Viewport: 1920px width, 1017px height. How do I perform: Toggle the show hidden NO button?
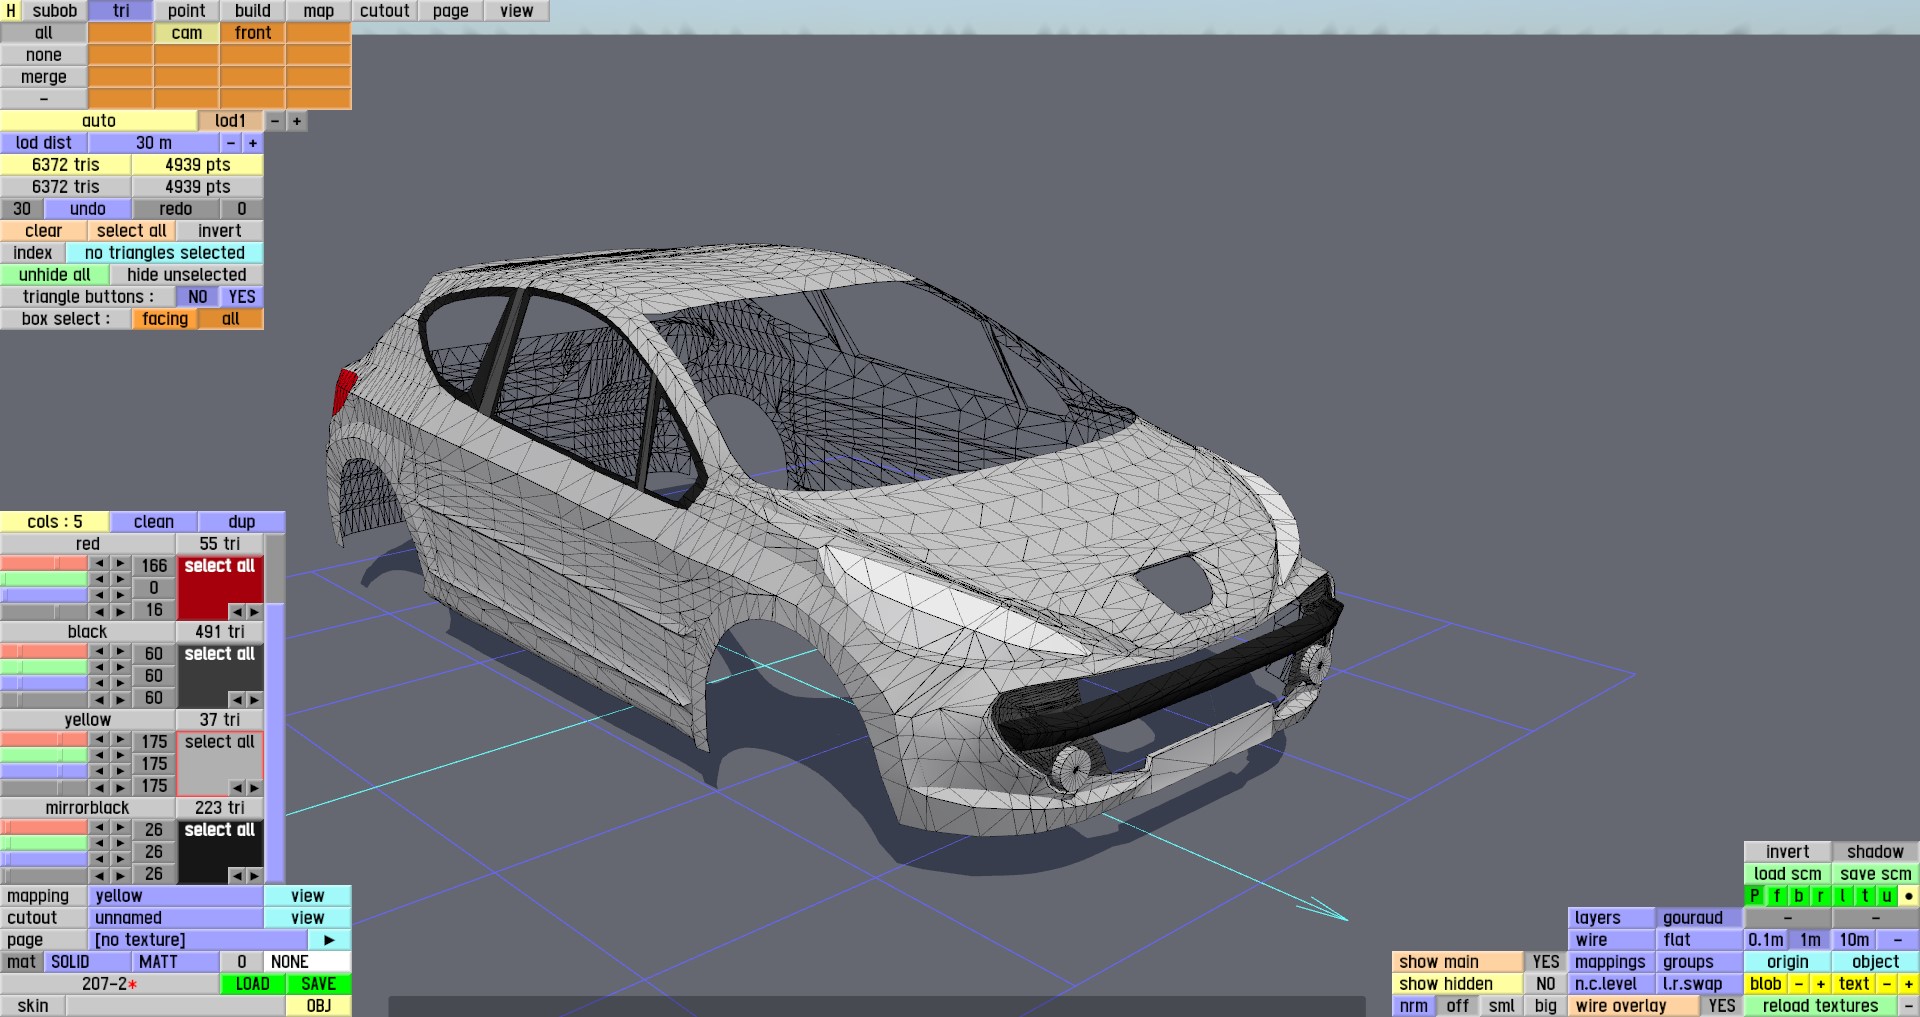pos(1546,984)
